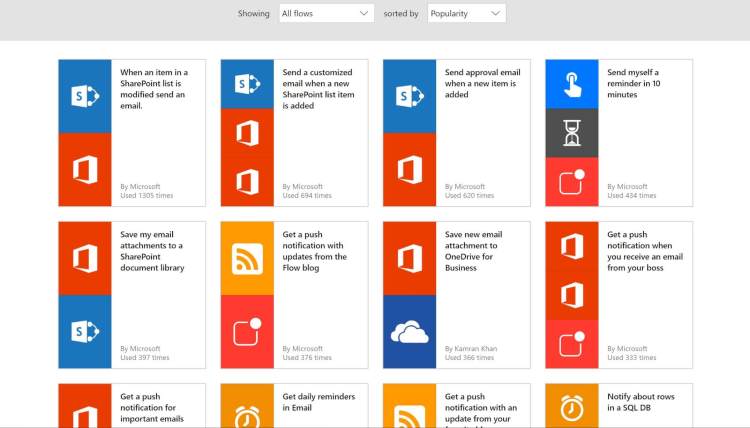The width and height of the screenshot is (750, 428).
Task: Click 'By Kamran Khan' author text
Action: [471, 349]
